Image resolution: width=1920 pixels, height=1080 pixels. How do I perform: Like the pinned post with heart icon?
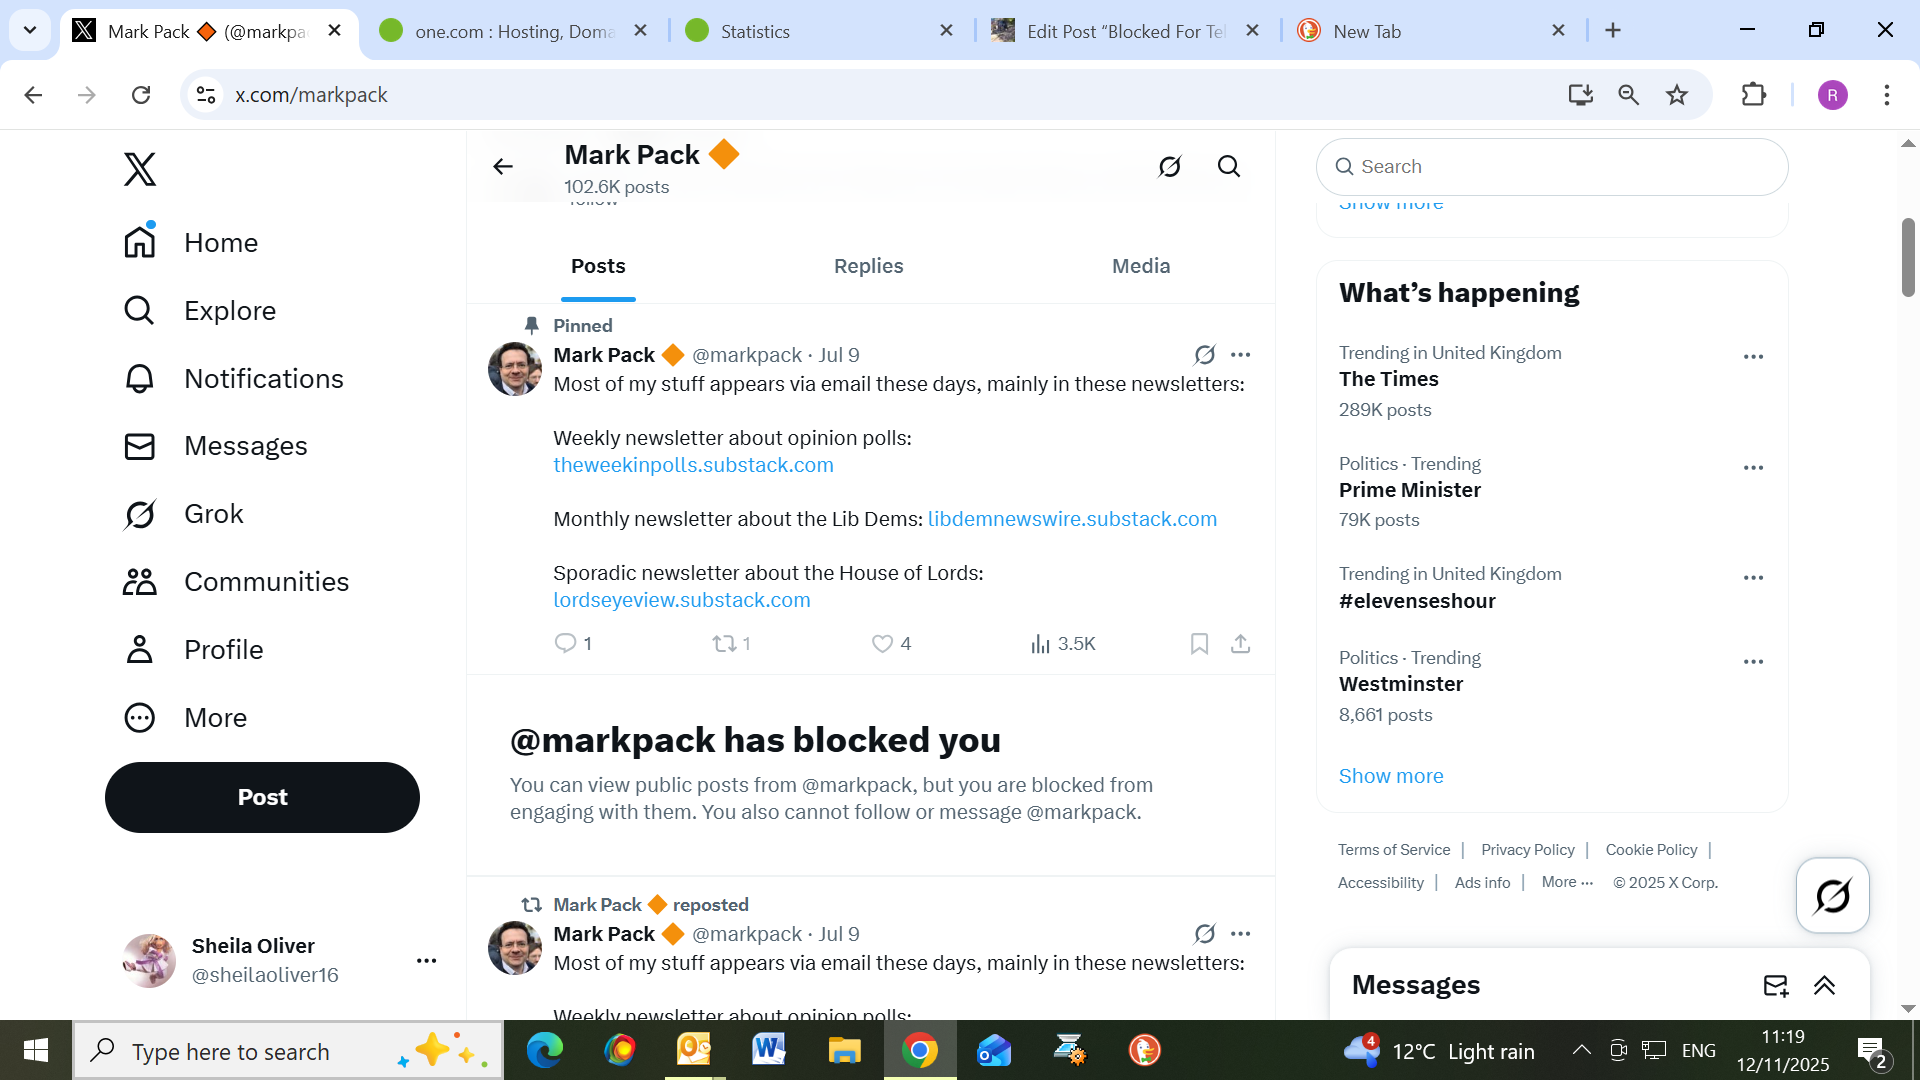(x=882, y=644)
